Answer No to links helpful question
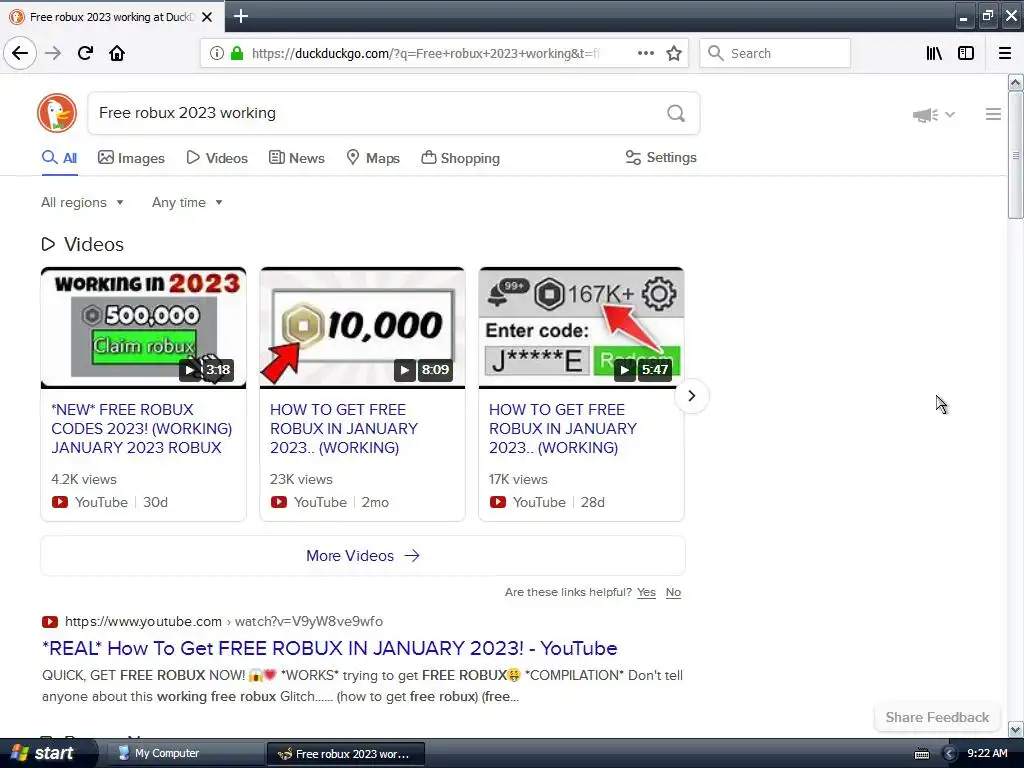This screenshot has width=1024, height=768. (673, 592)
